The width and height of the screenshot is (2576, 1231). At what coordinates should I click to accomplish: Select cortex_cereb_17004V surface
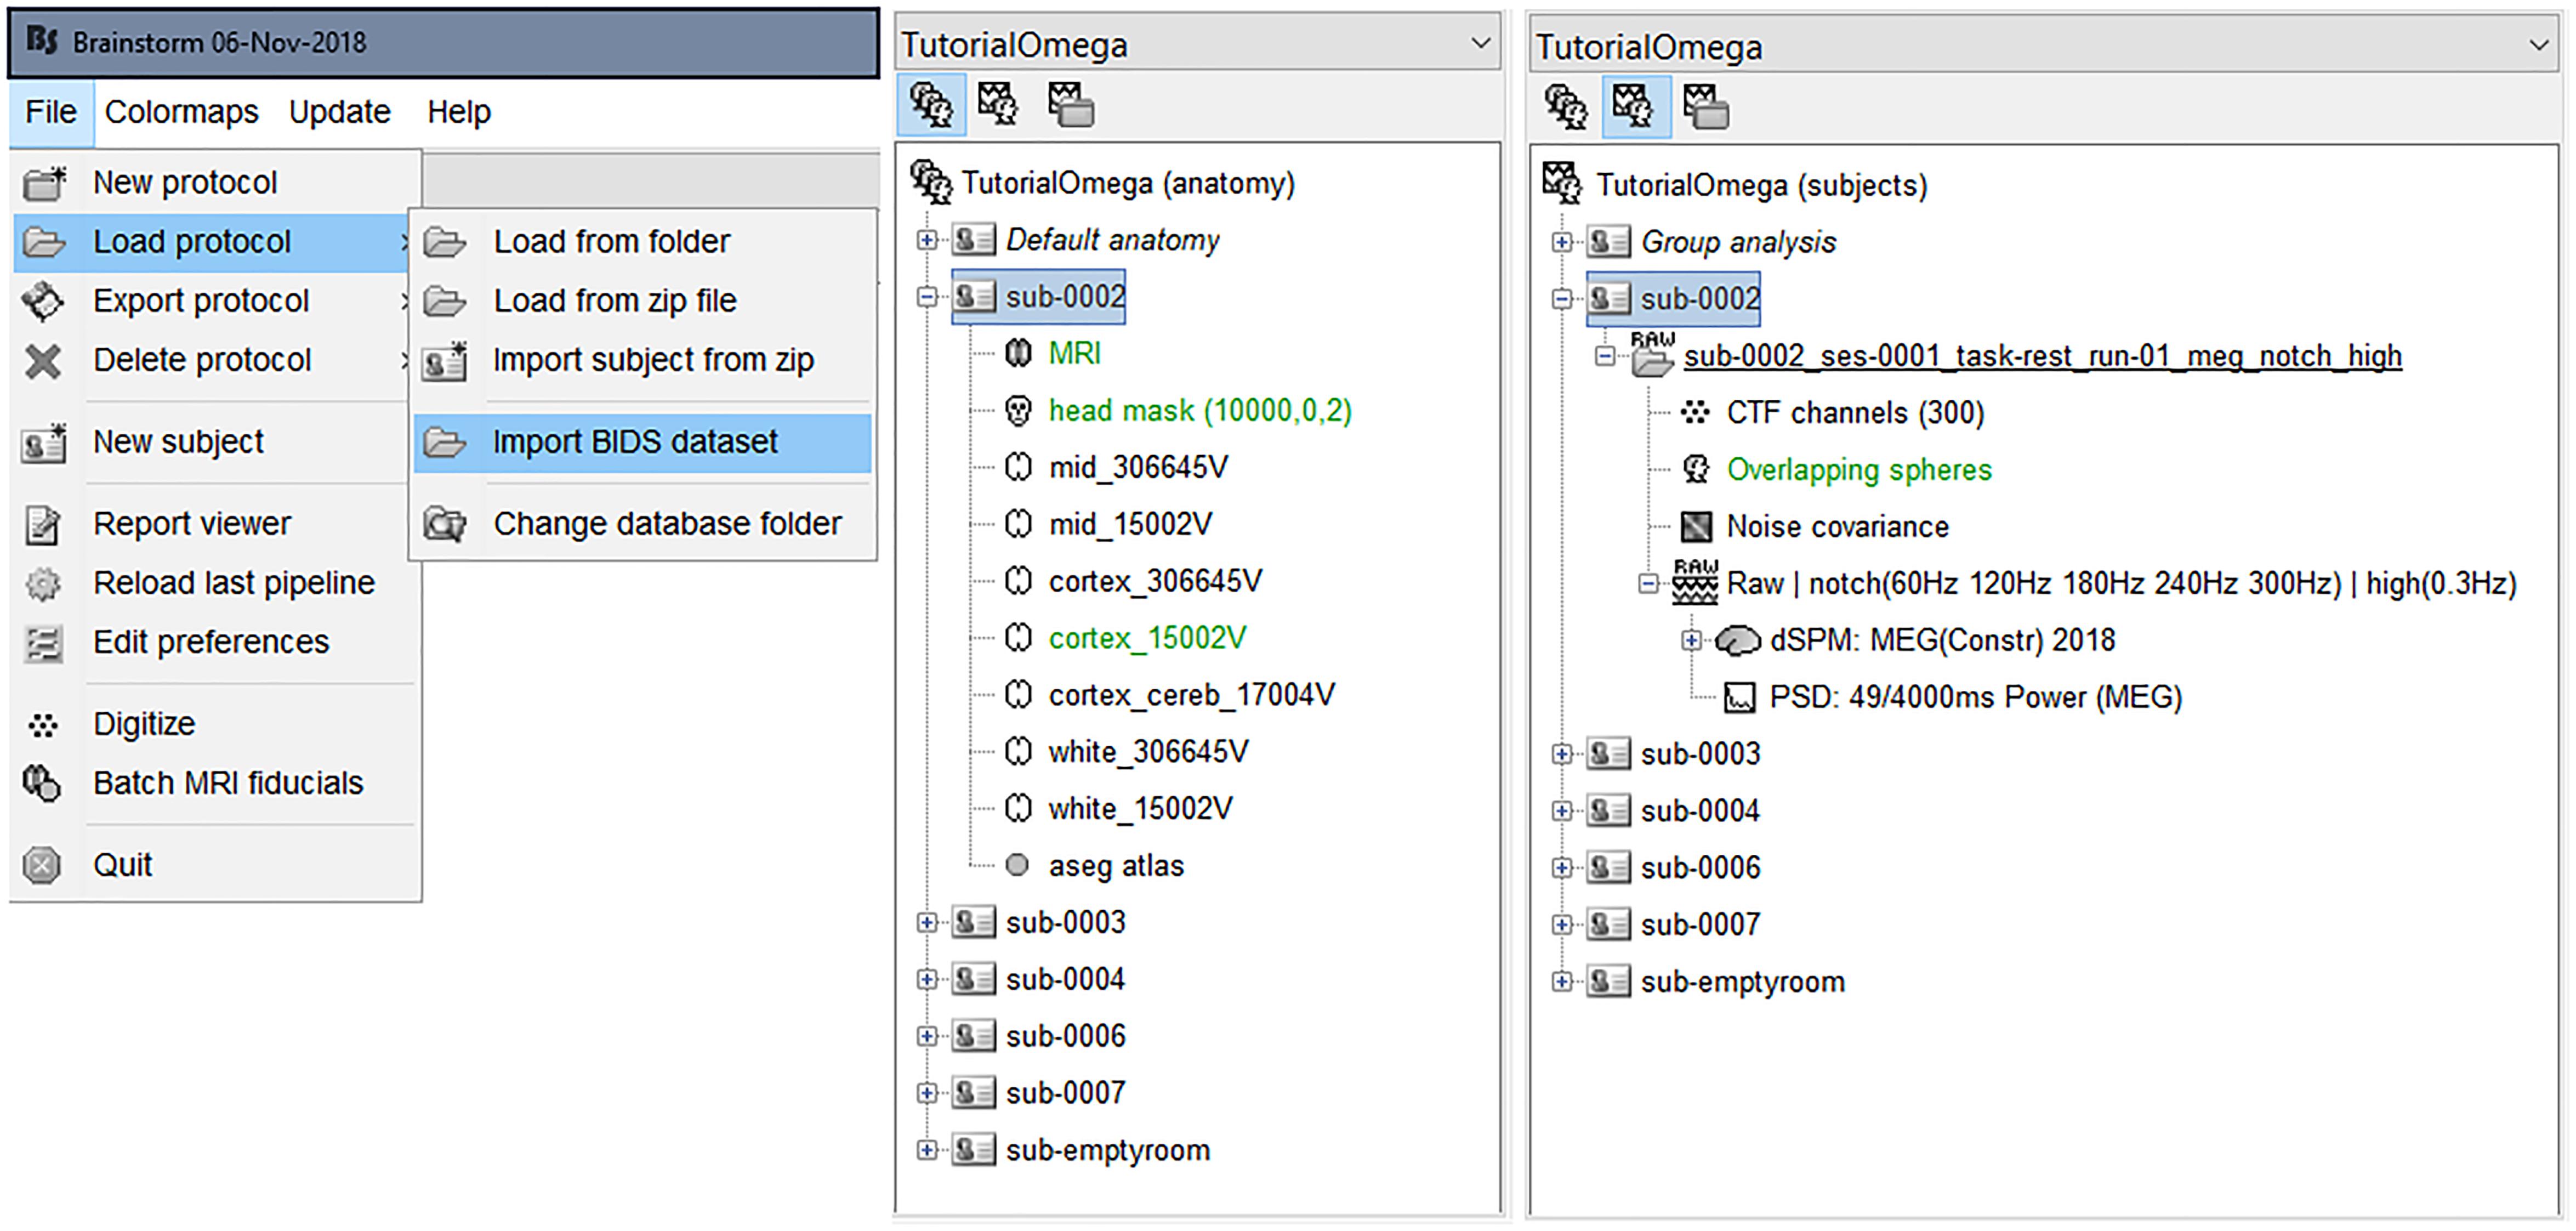1191,695
